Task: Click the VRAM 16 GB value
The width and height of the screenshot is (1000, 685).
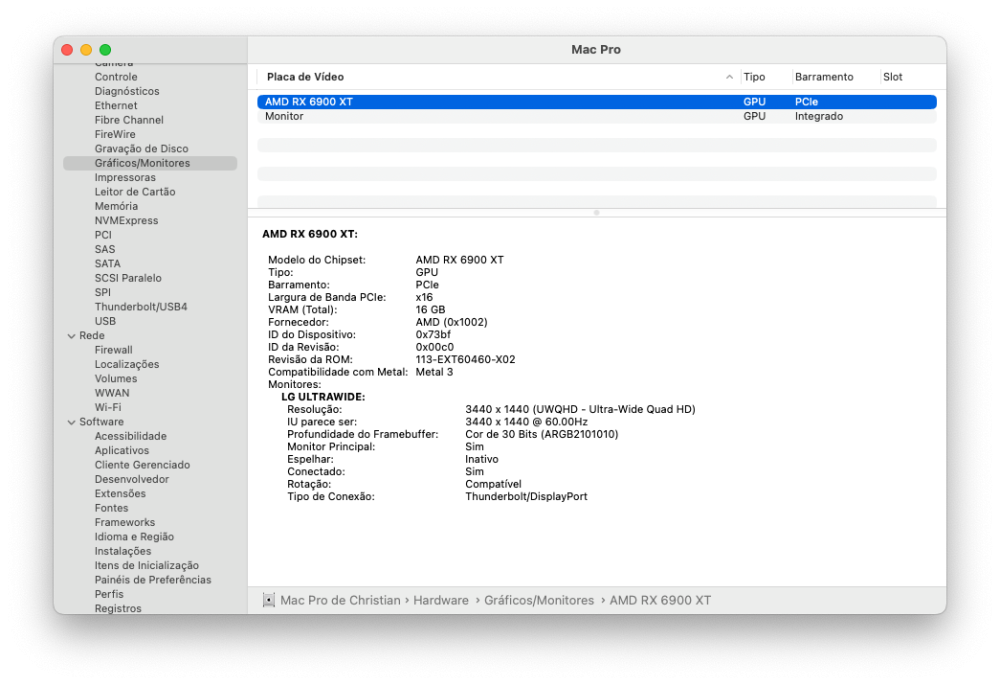Action: click(430, 310)
